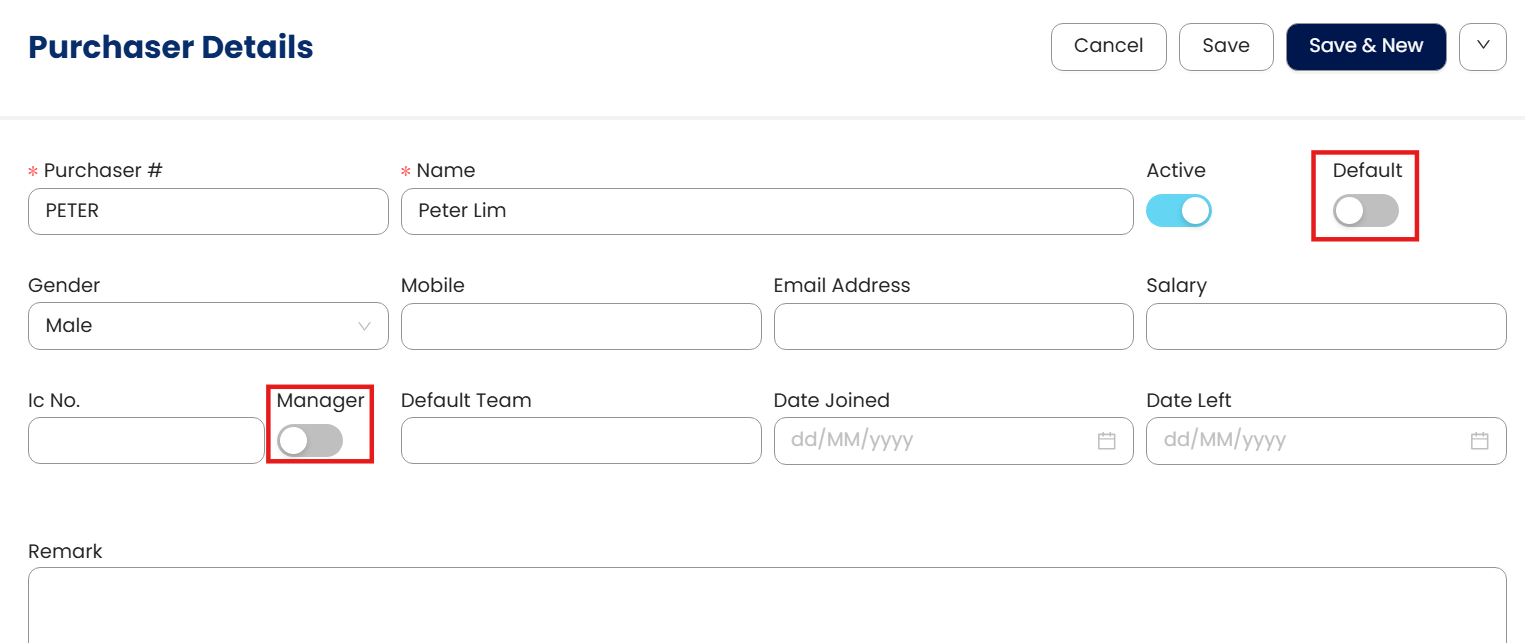Enable the Default toggle switch
The height and width of the screenshot is (643, 1525).
click(1365, 211)
